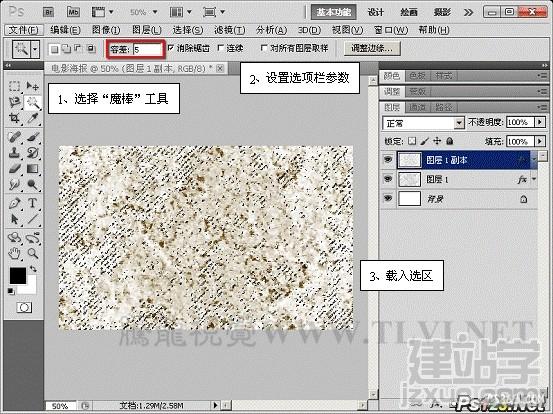
Task: Reset default foreground and background colors
Action: click(x=11, y=291)
